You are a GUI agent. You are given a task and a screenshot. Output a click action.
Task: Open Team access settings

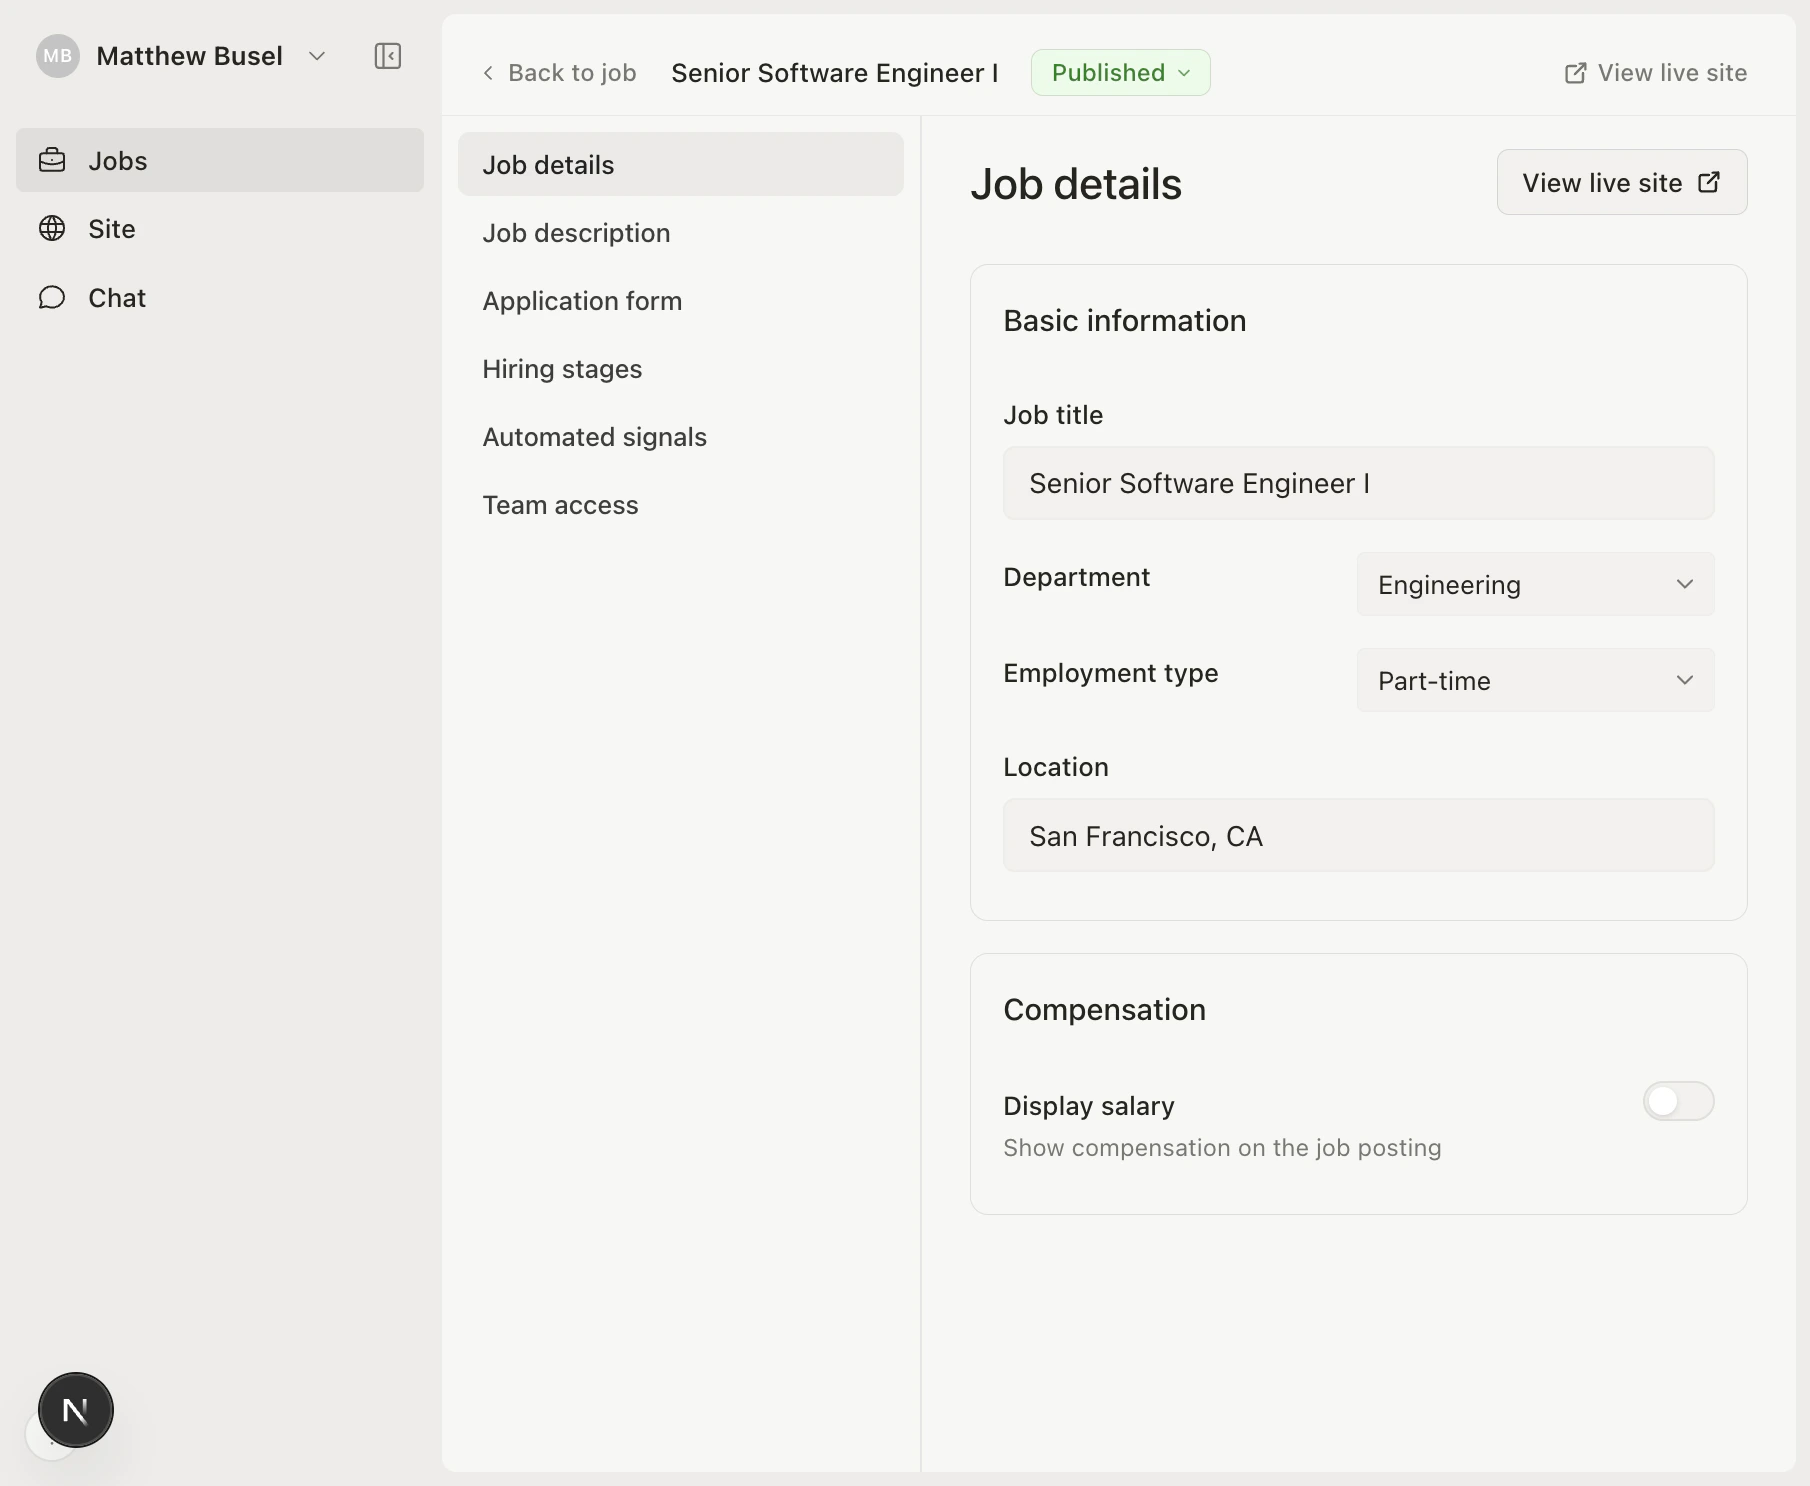(561, 505)
